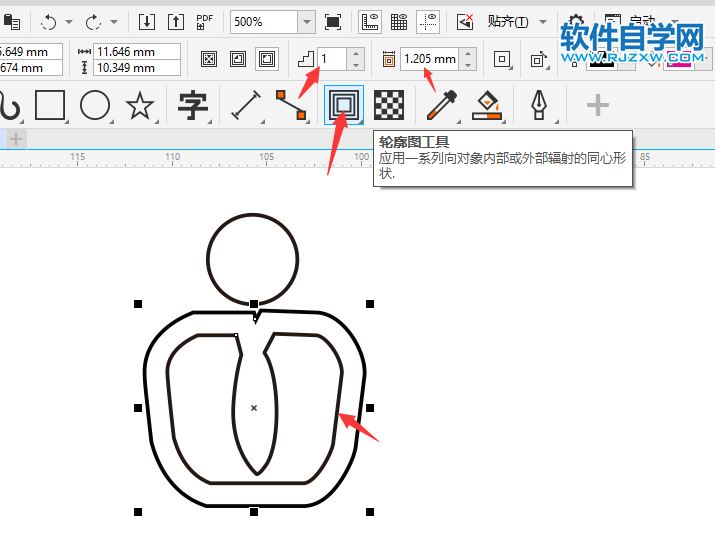Select the Star tool
715x554 pixels.
140,105
